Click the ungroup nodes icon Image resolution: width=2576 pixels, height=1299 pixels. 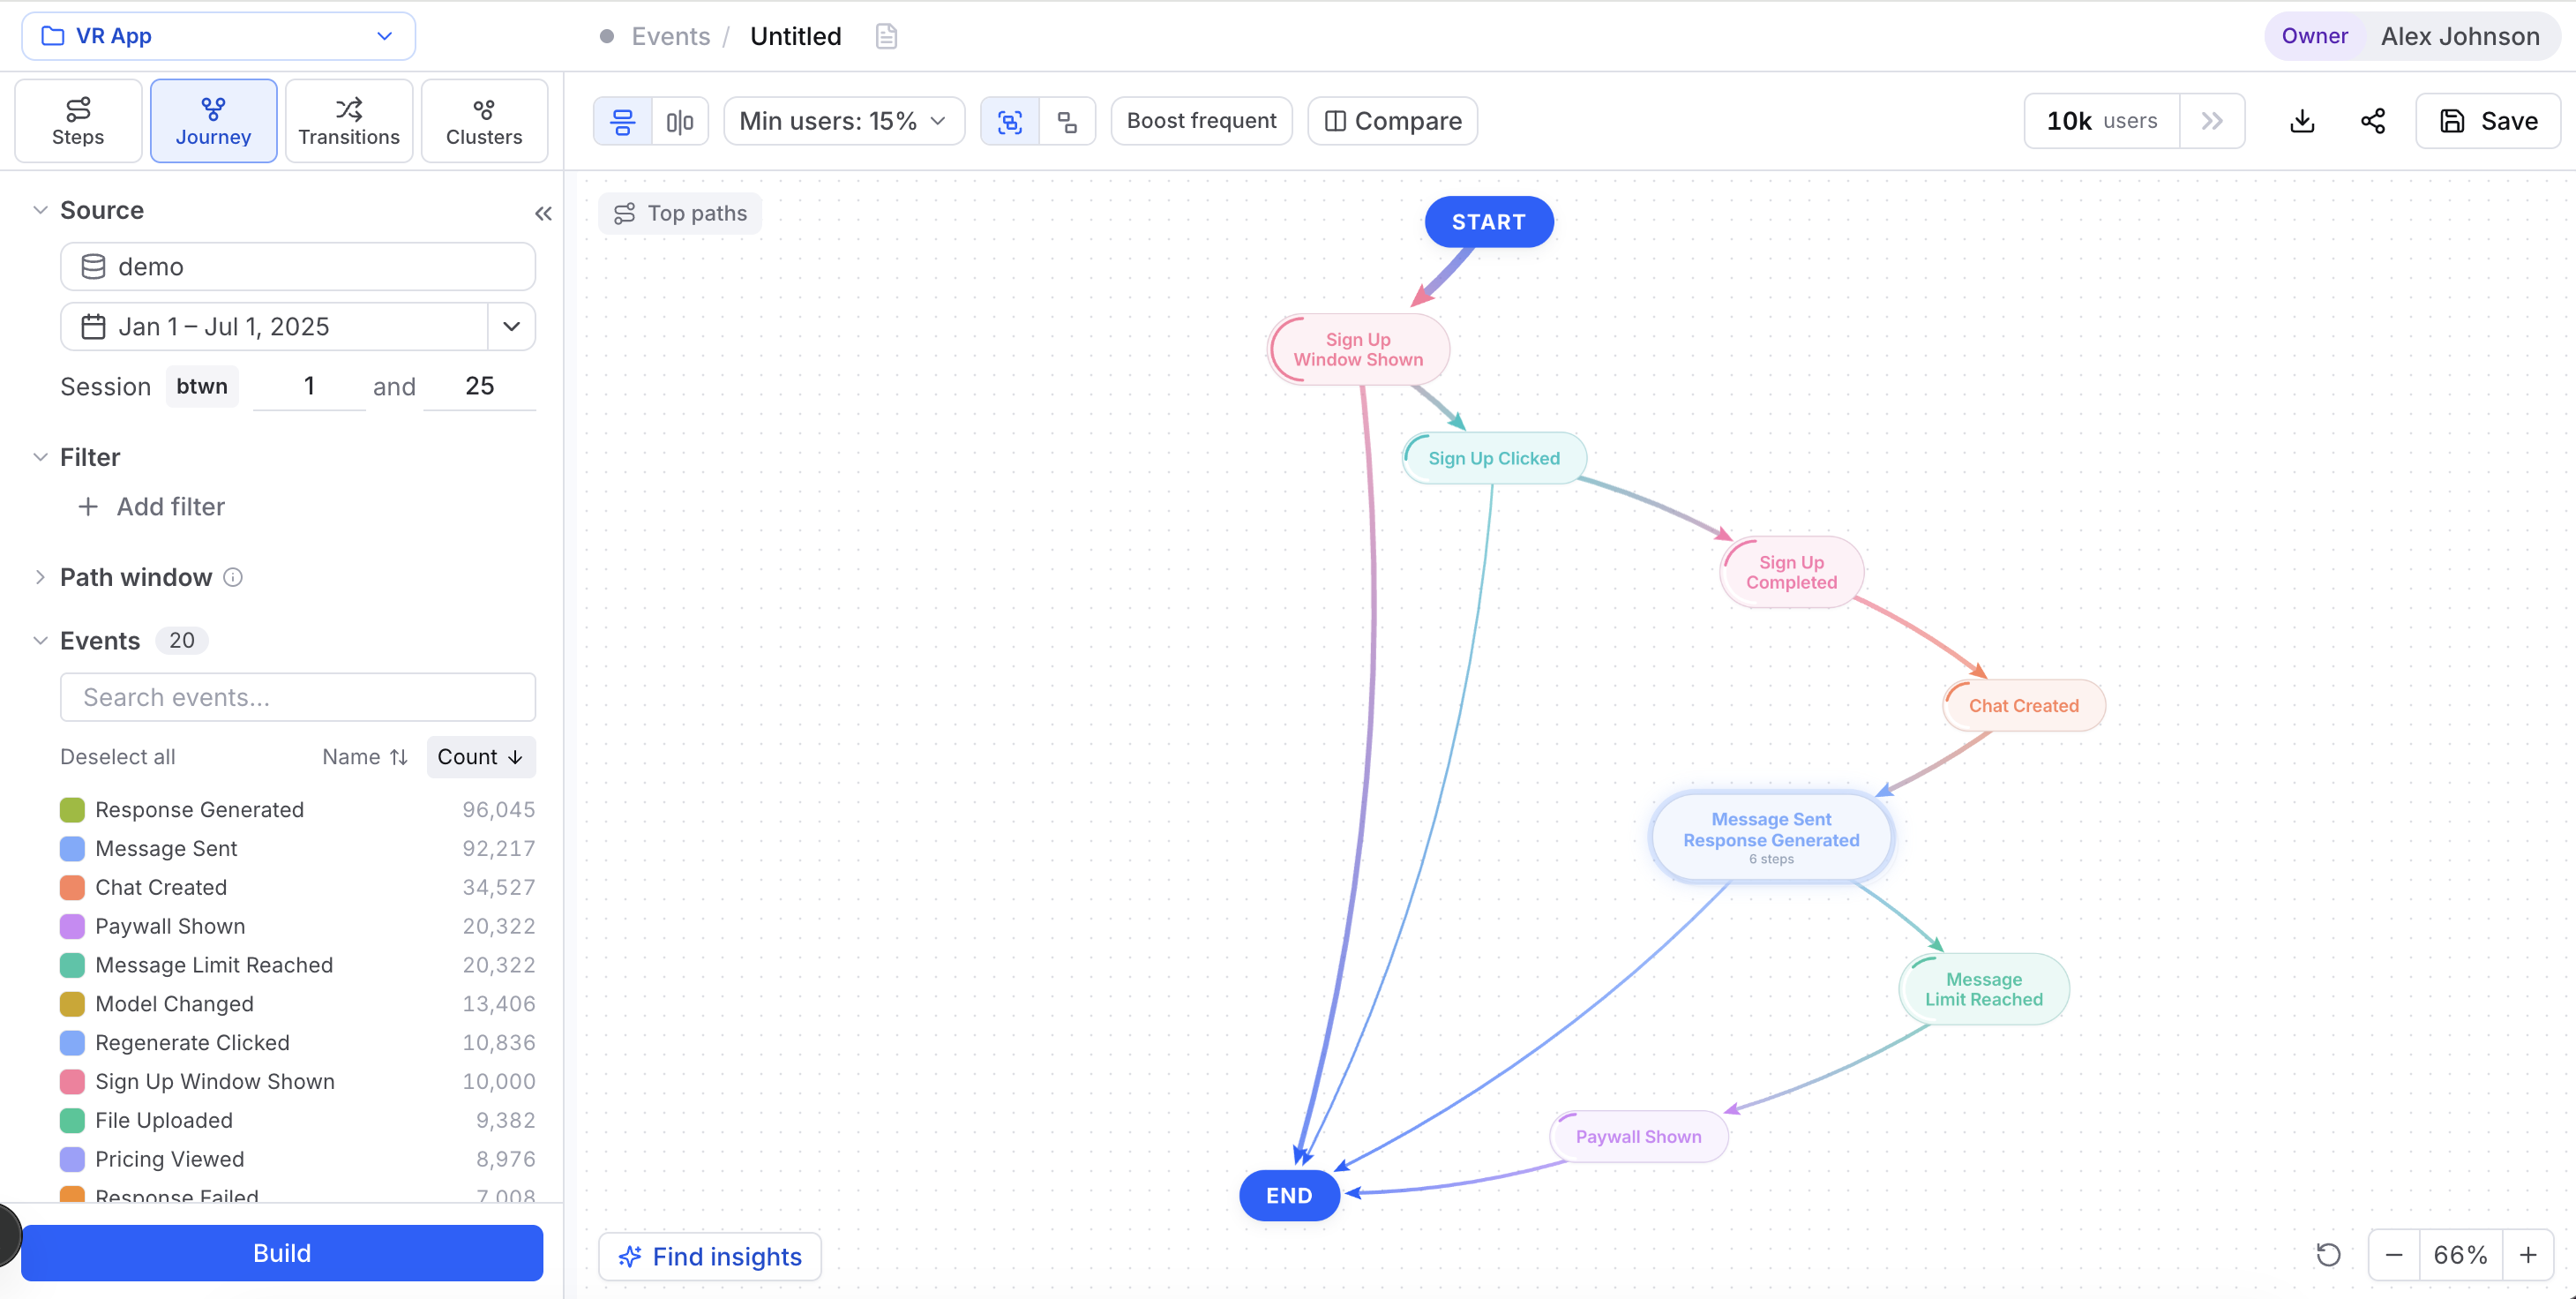1067,121
